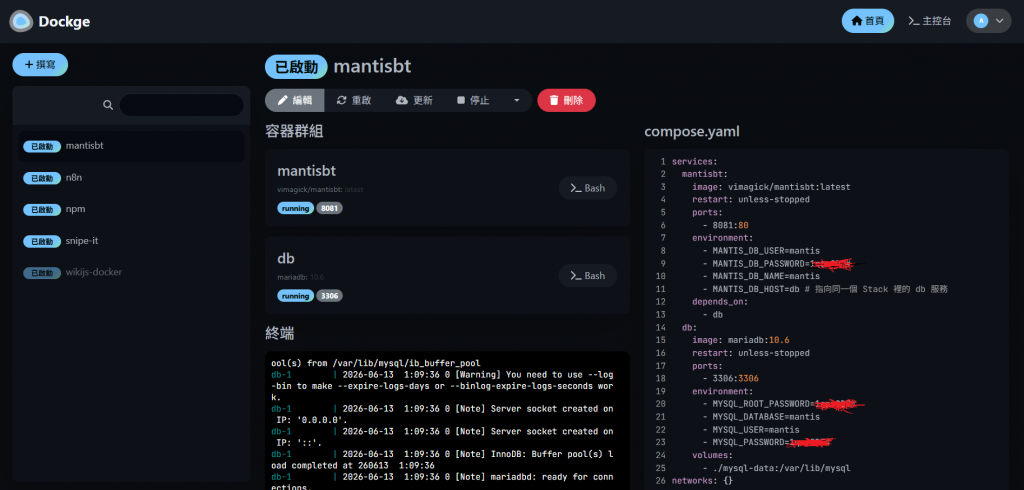This screenshot has height=490, width=1024.
Task: Open the user profile dropdown
Action: tap(988, 21)
